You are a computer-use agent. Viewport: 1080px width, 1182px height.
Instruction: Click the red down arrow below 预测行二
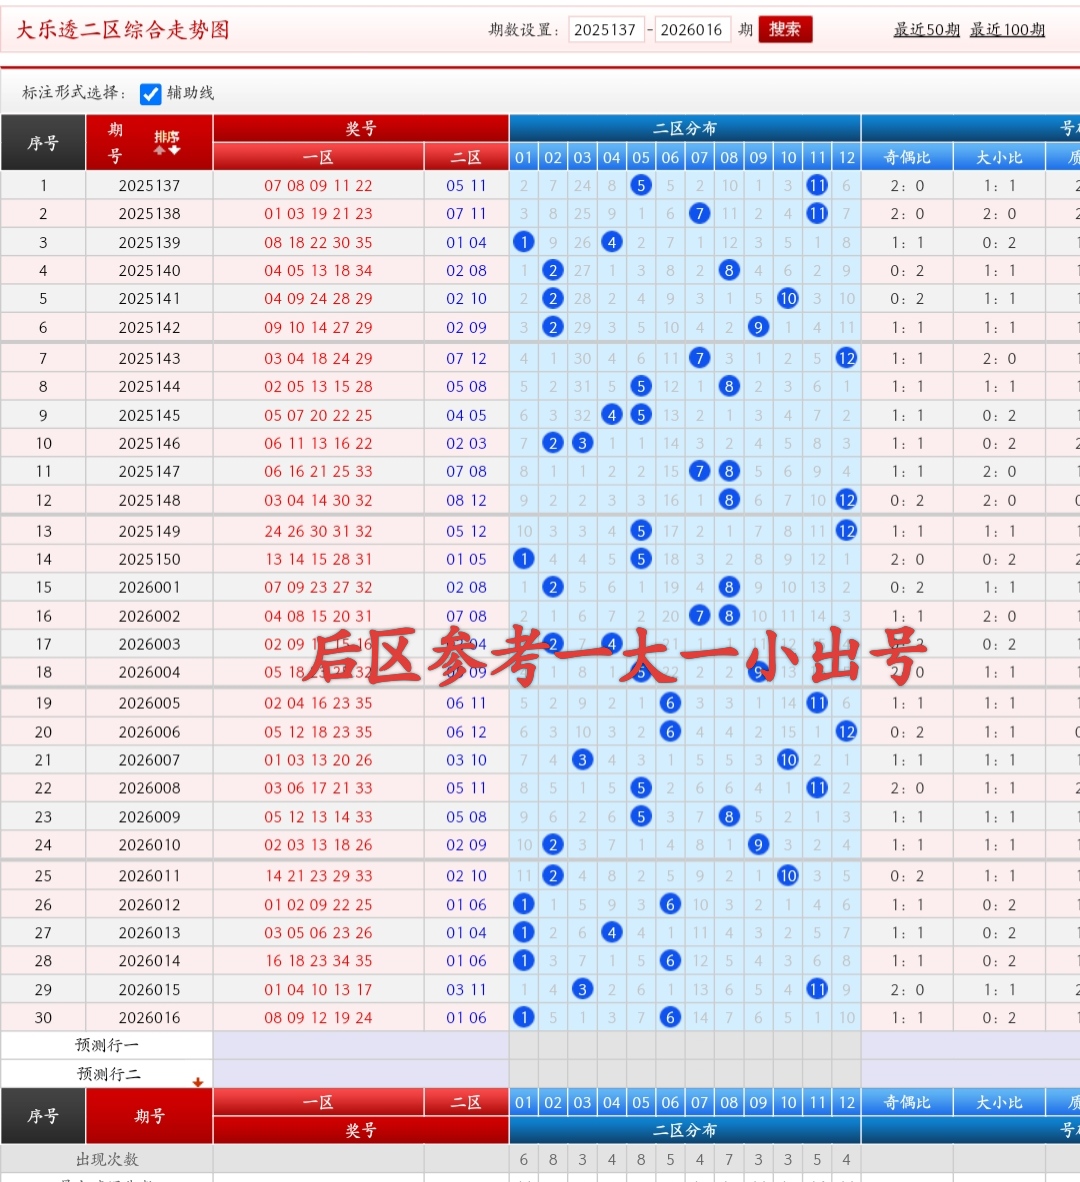[198, 1082]
